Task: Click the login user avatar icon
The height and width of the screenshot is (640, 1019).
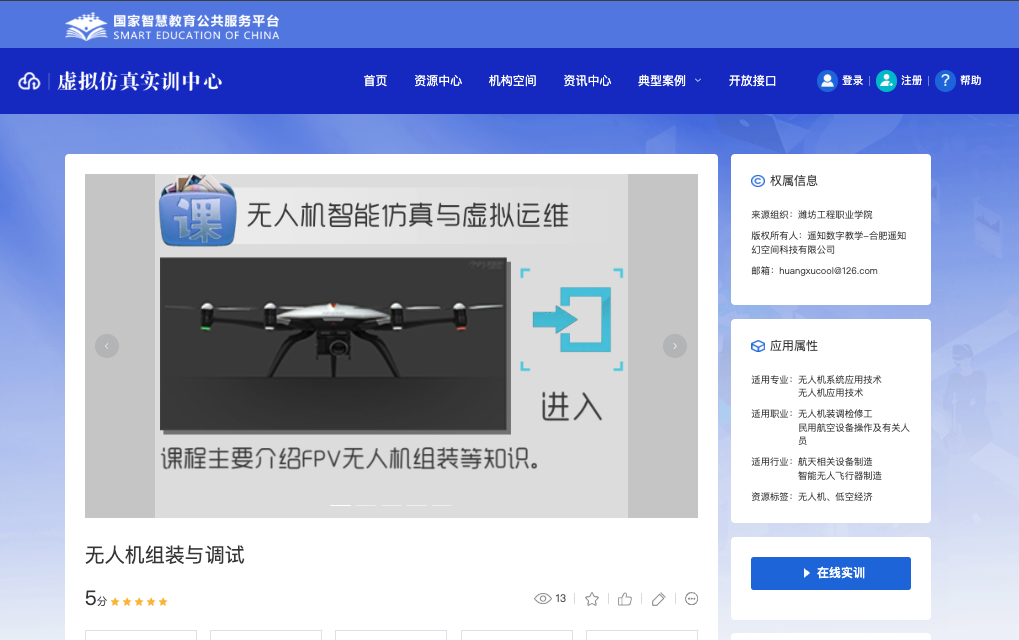Action: (x=827, y=81)
